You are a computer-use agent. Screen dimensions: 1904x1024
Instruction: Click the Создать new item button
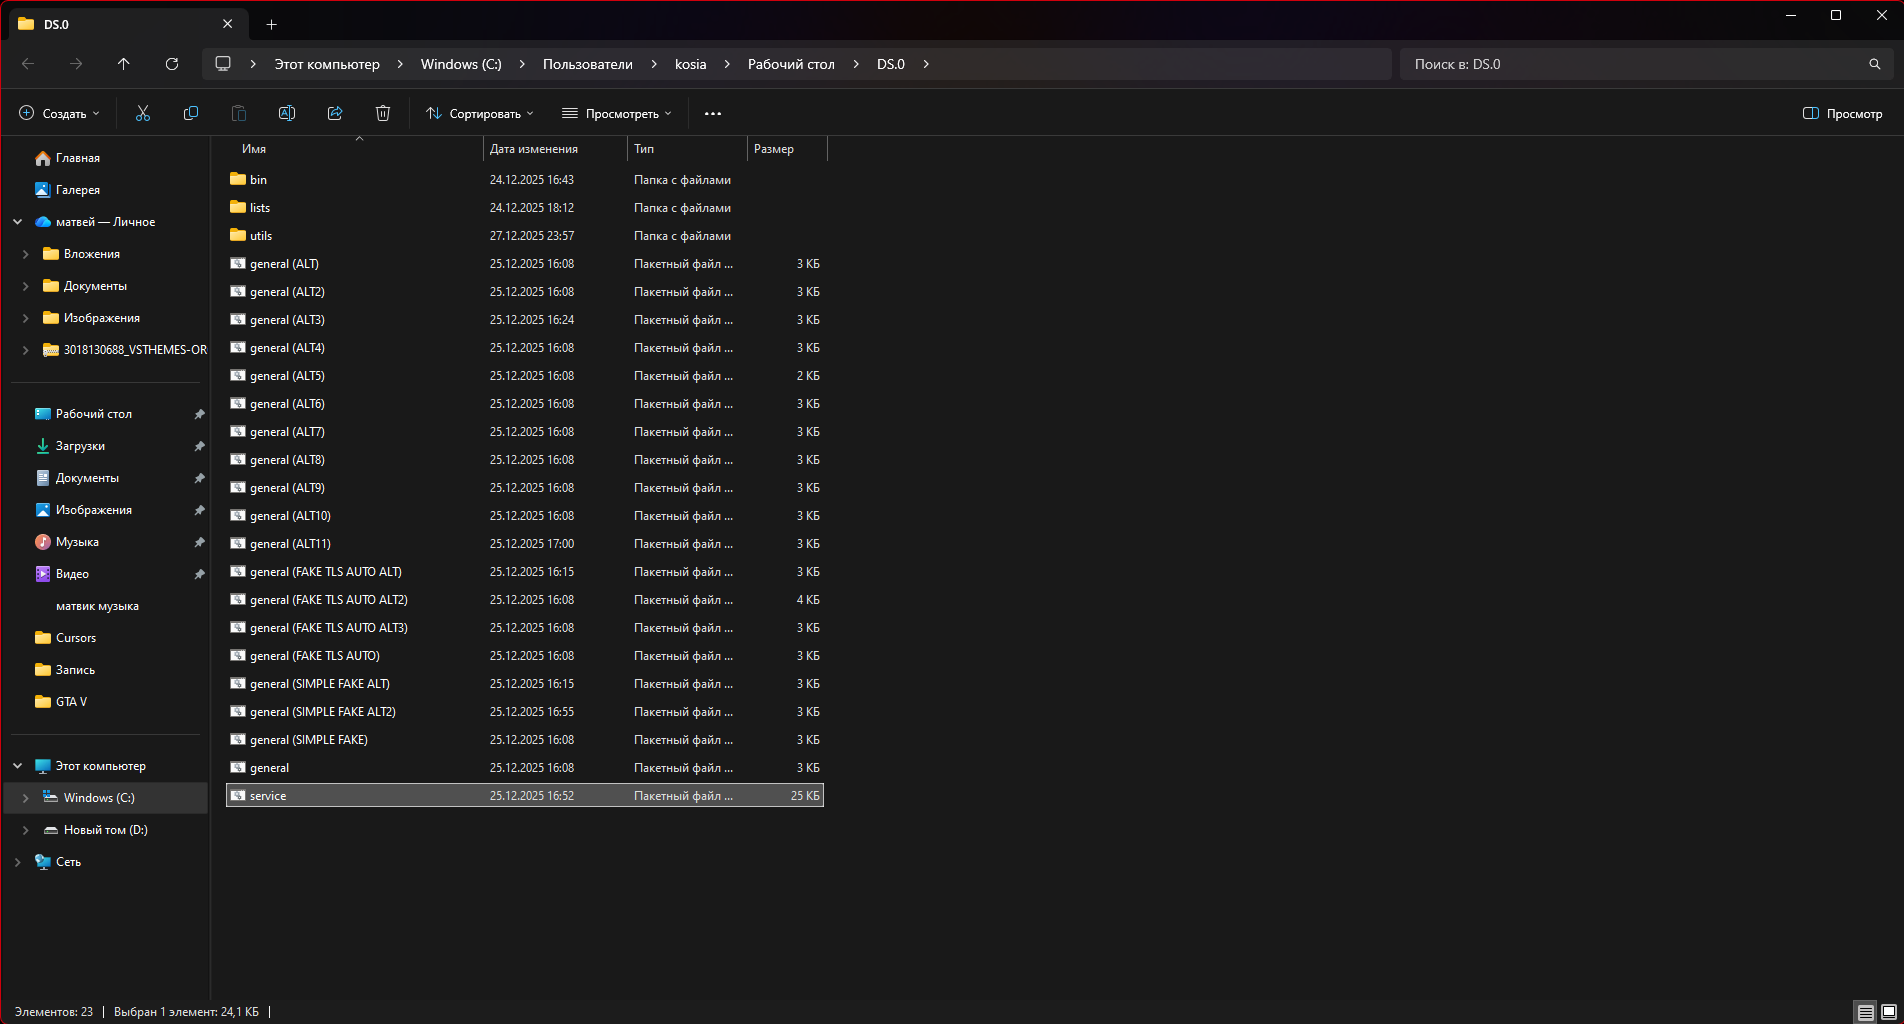pyautogui.click(x=60, y=114)
